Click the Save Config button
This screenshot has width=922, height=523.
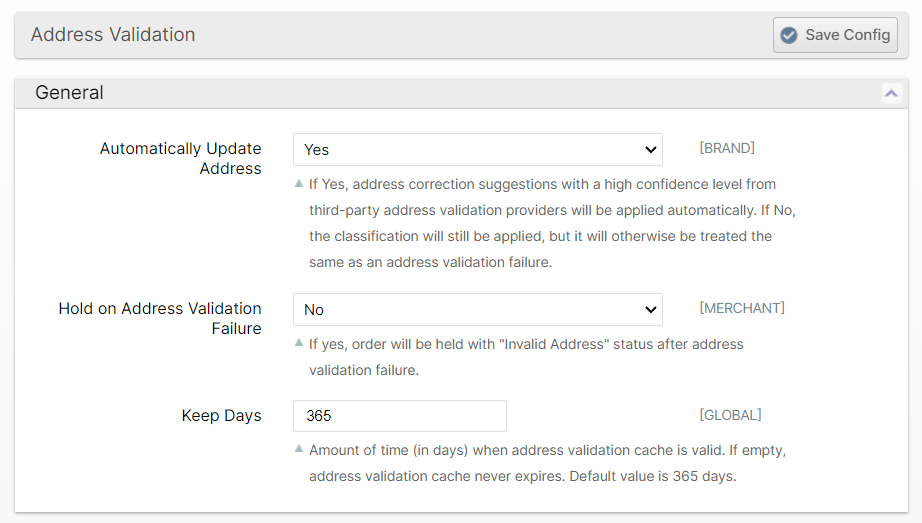(835, 35)
